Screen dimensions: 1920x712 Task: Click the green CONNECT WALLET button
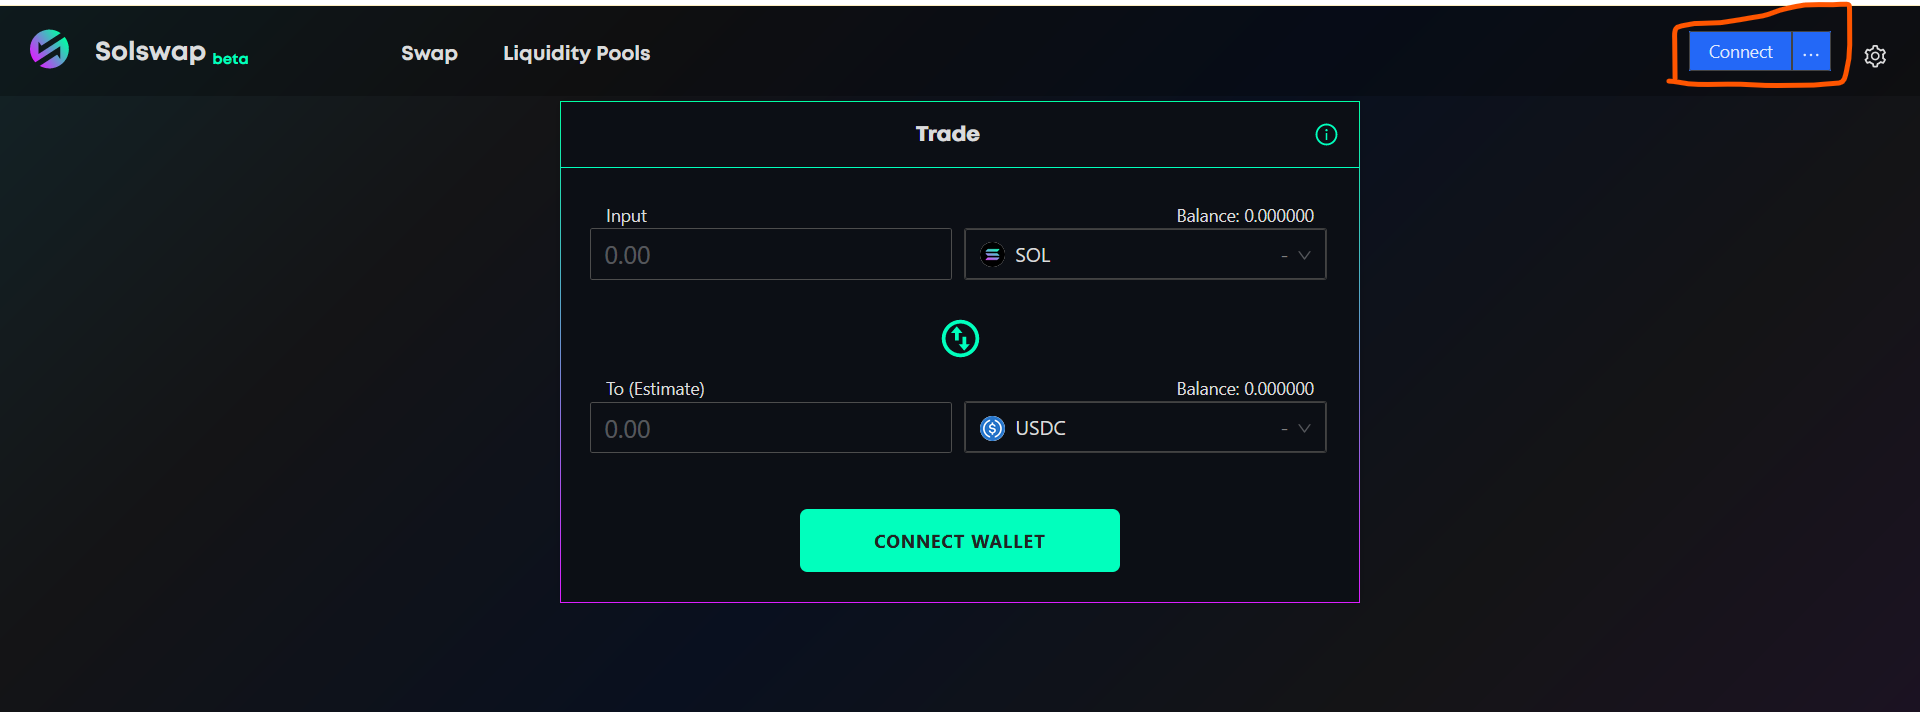[959, 541]
